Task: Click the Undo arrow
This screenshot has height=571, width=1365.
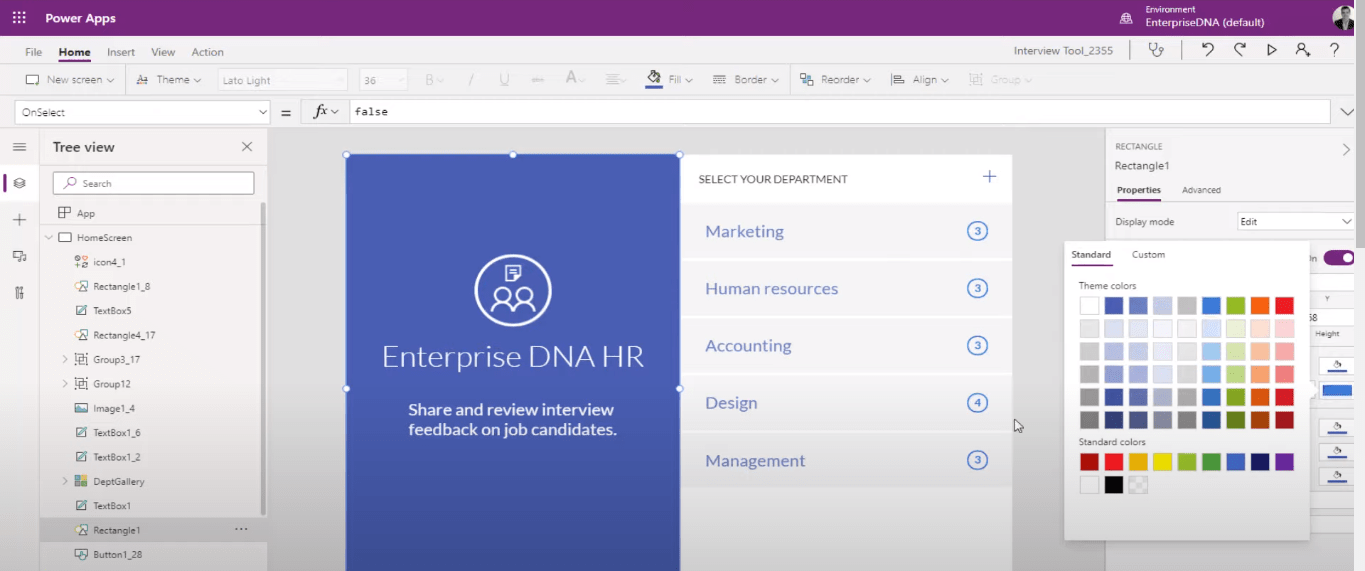Action: (1208, 50)
